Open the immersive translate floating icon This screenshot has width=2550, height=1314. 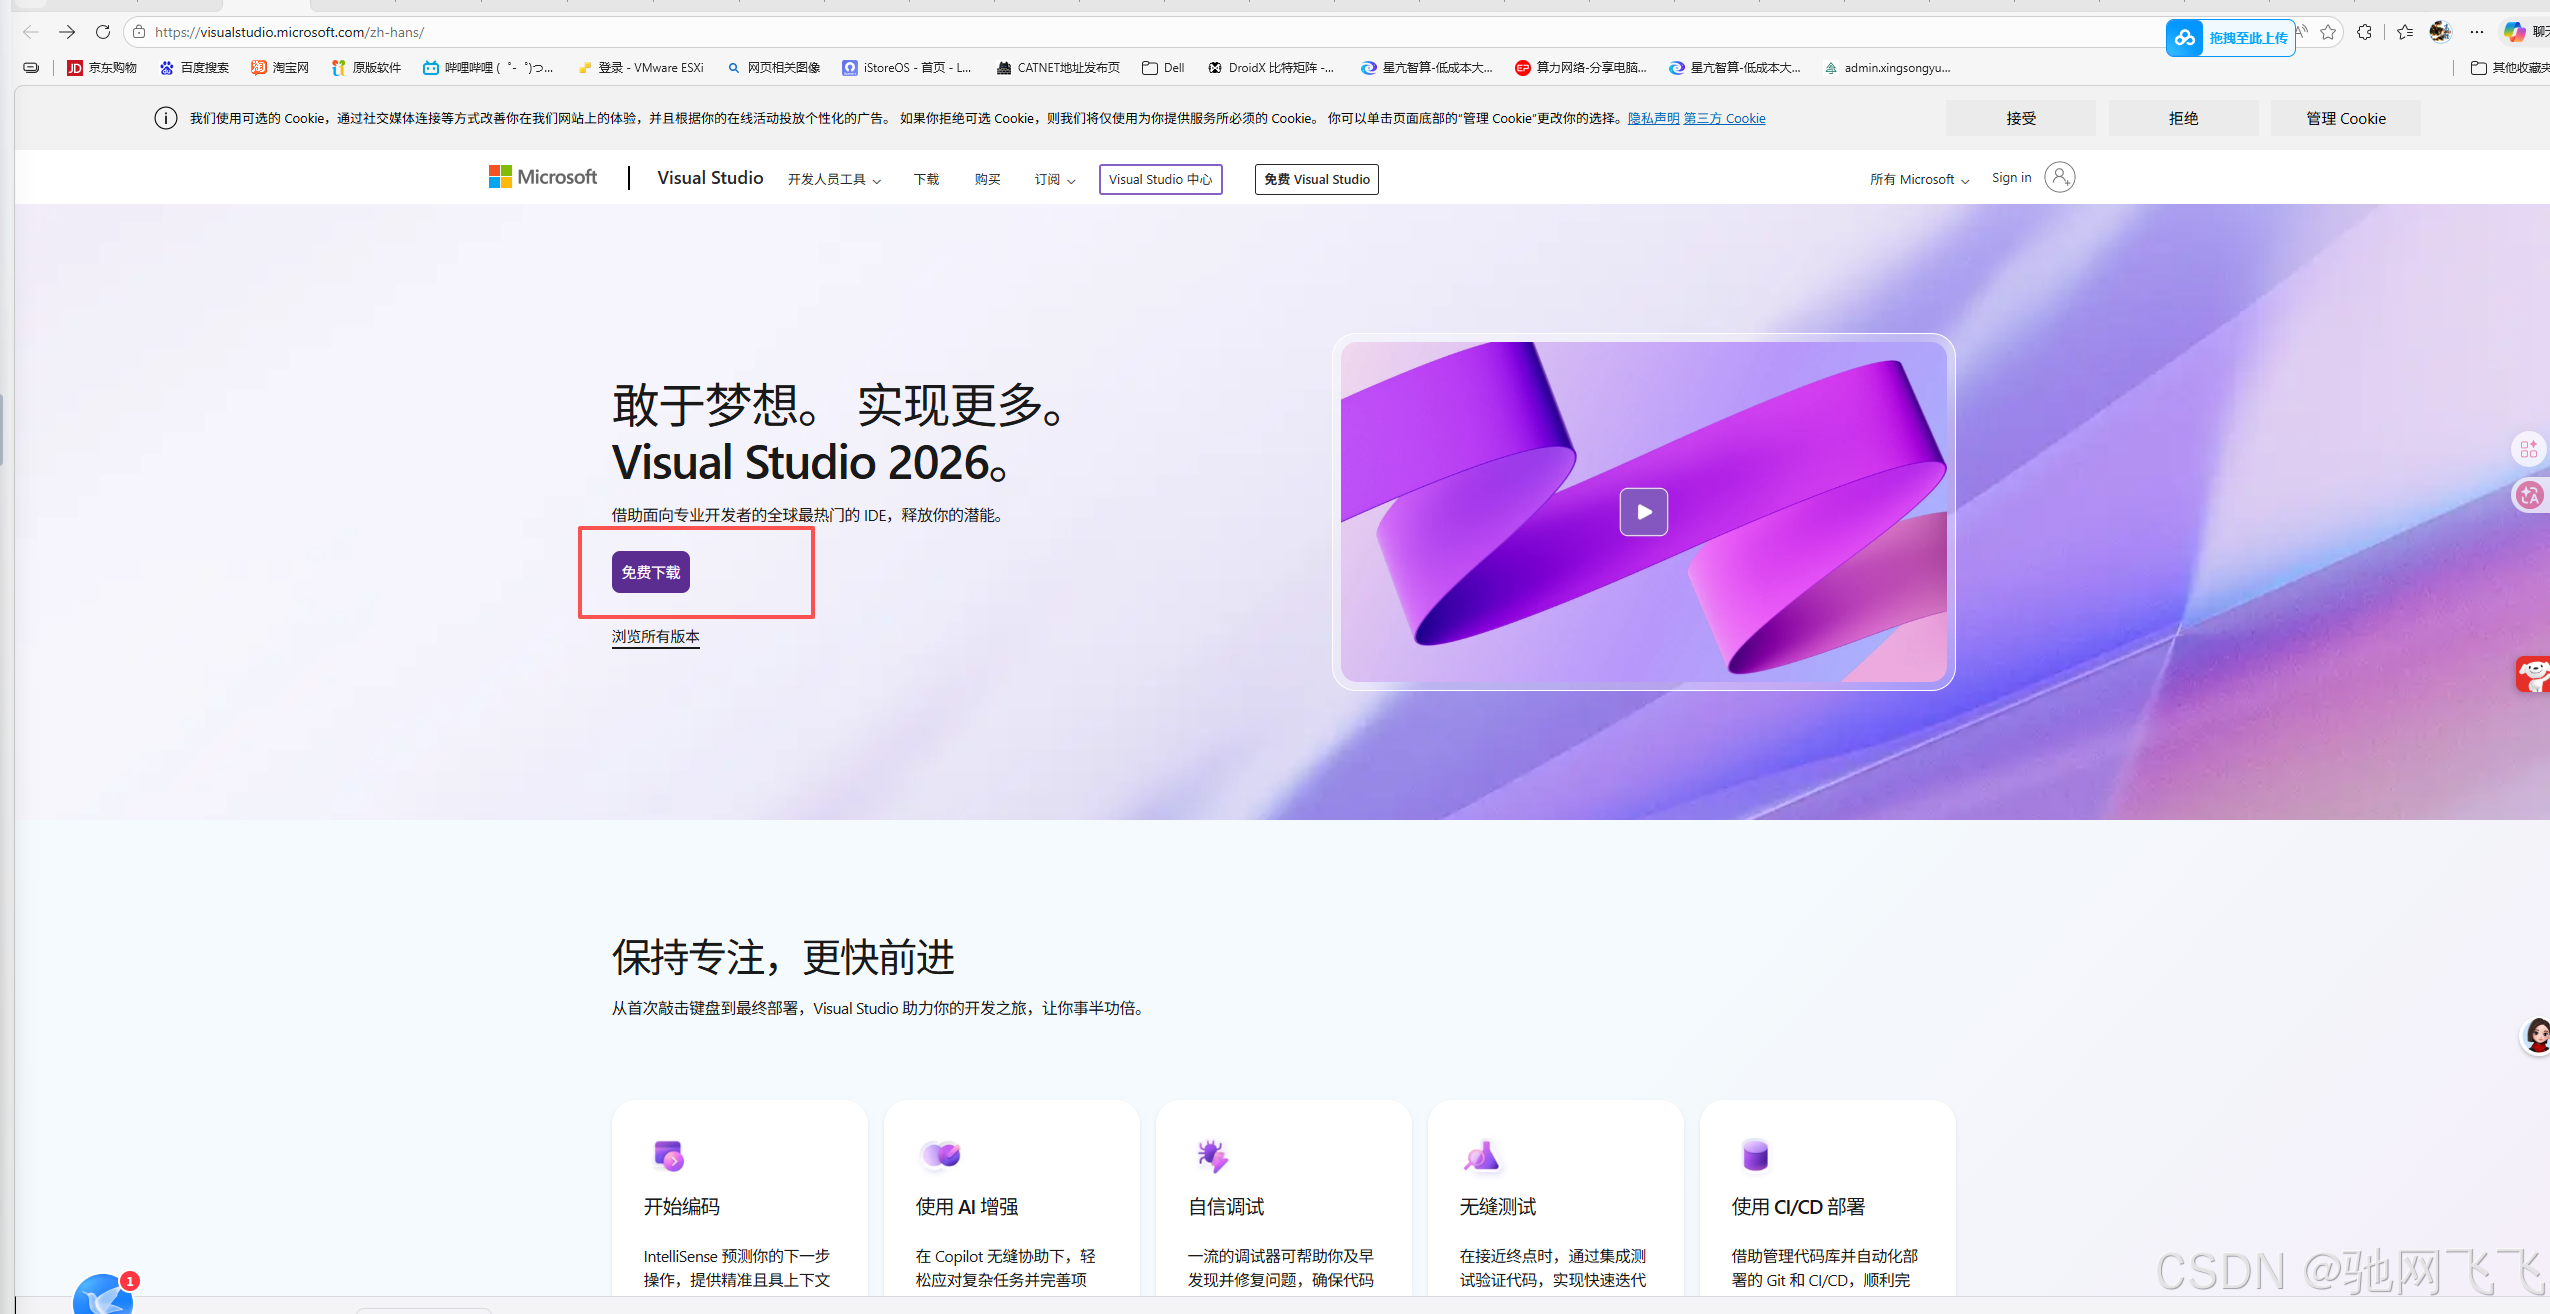coord(2529,495)
